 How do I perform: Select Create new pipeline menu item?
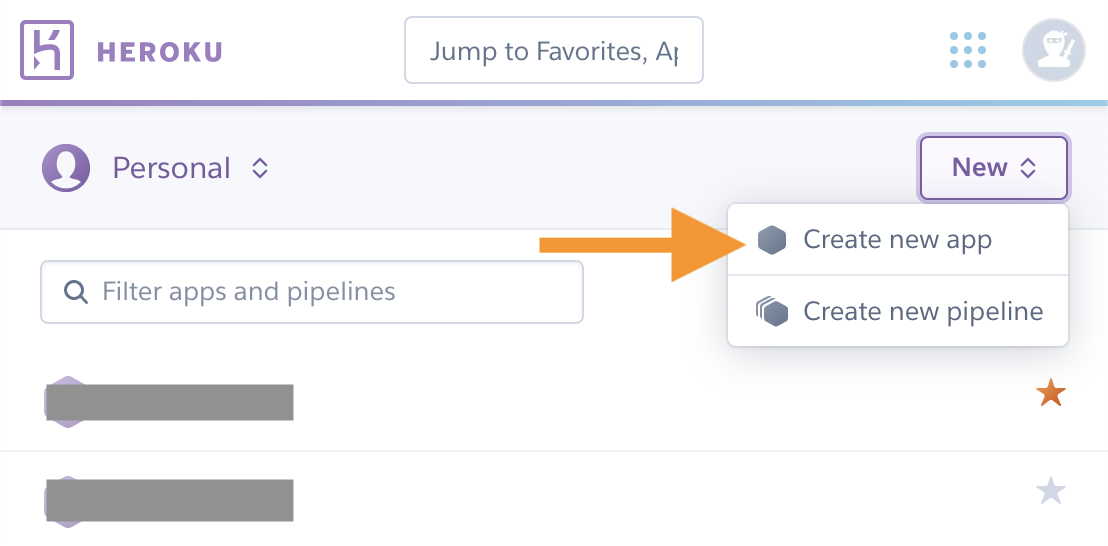click(x=897, y=311)
